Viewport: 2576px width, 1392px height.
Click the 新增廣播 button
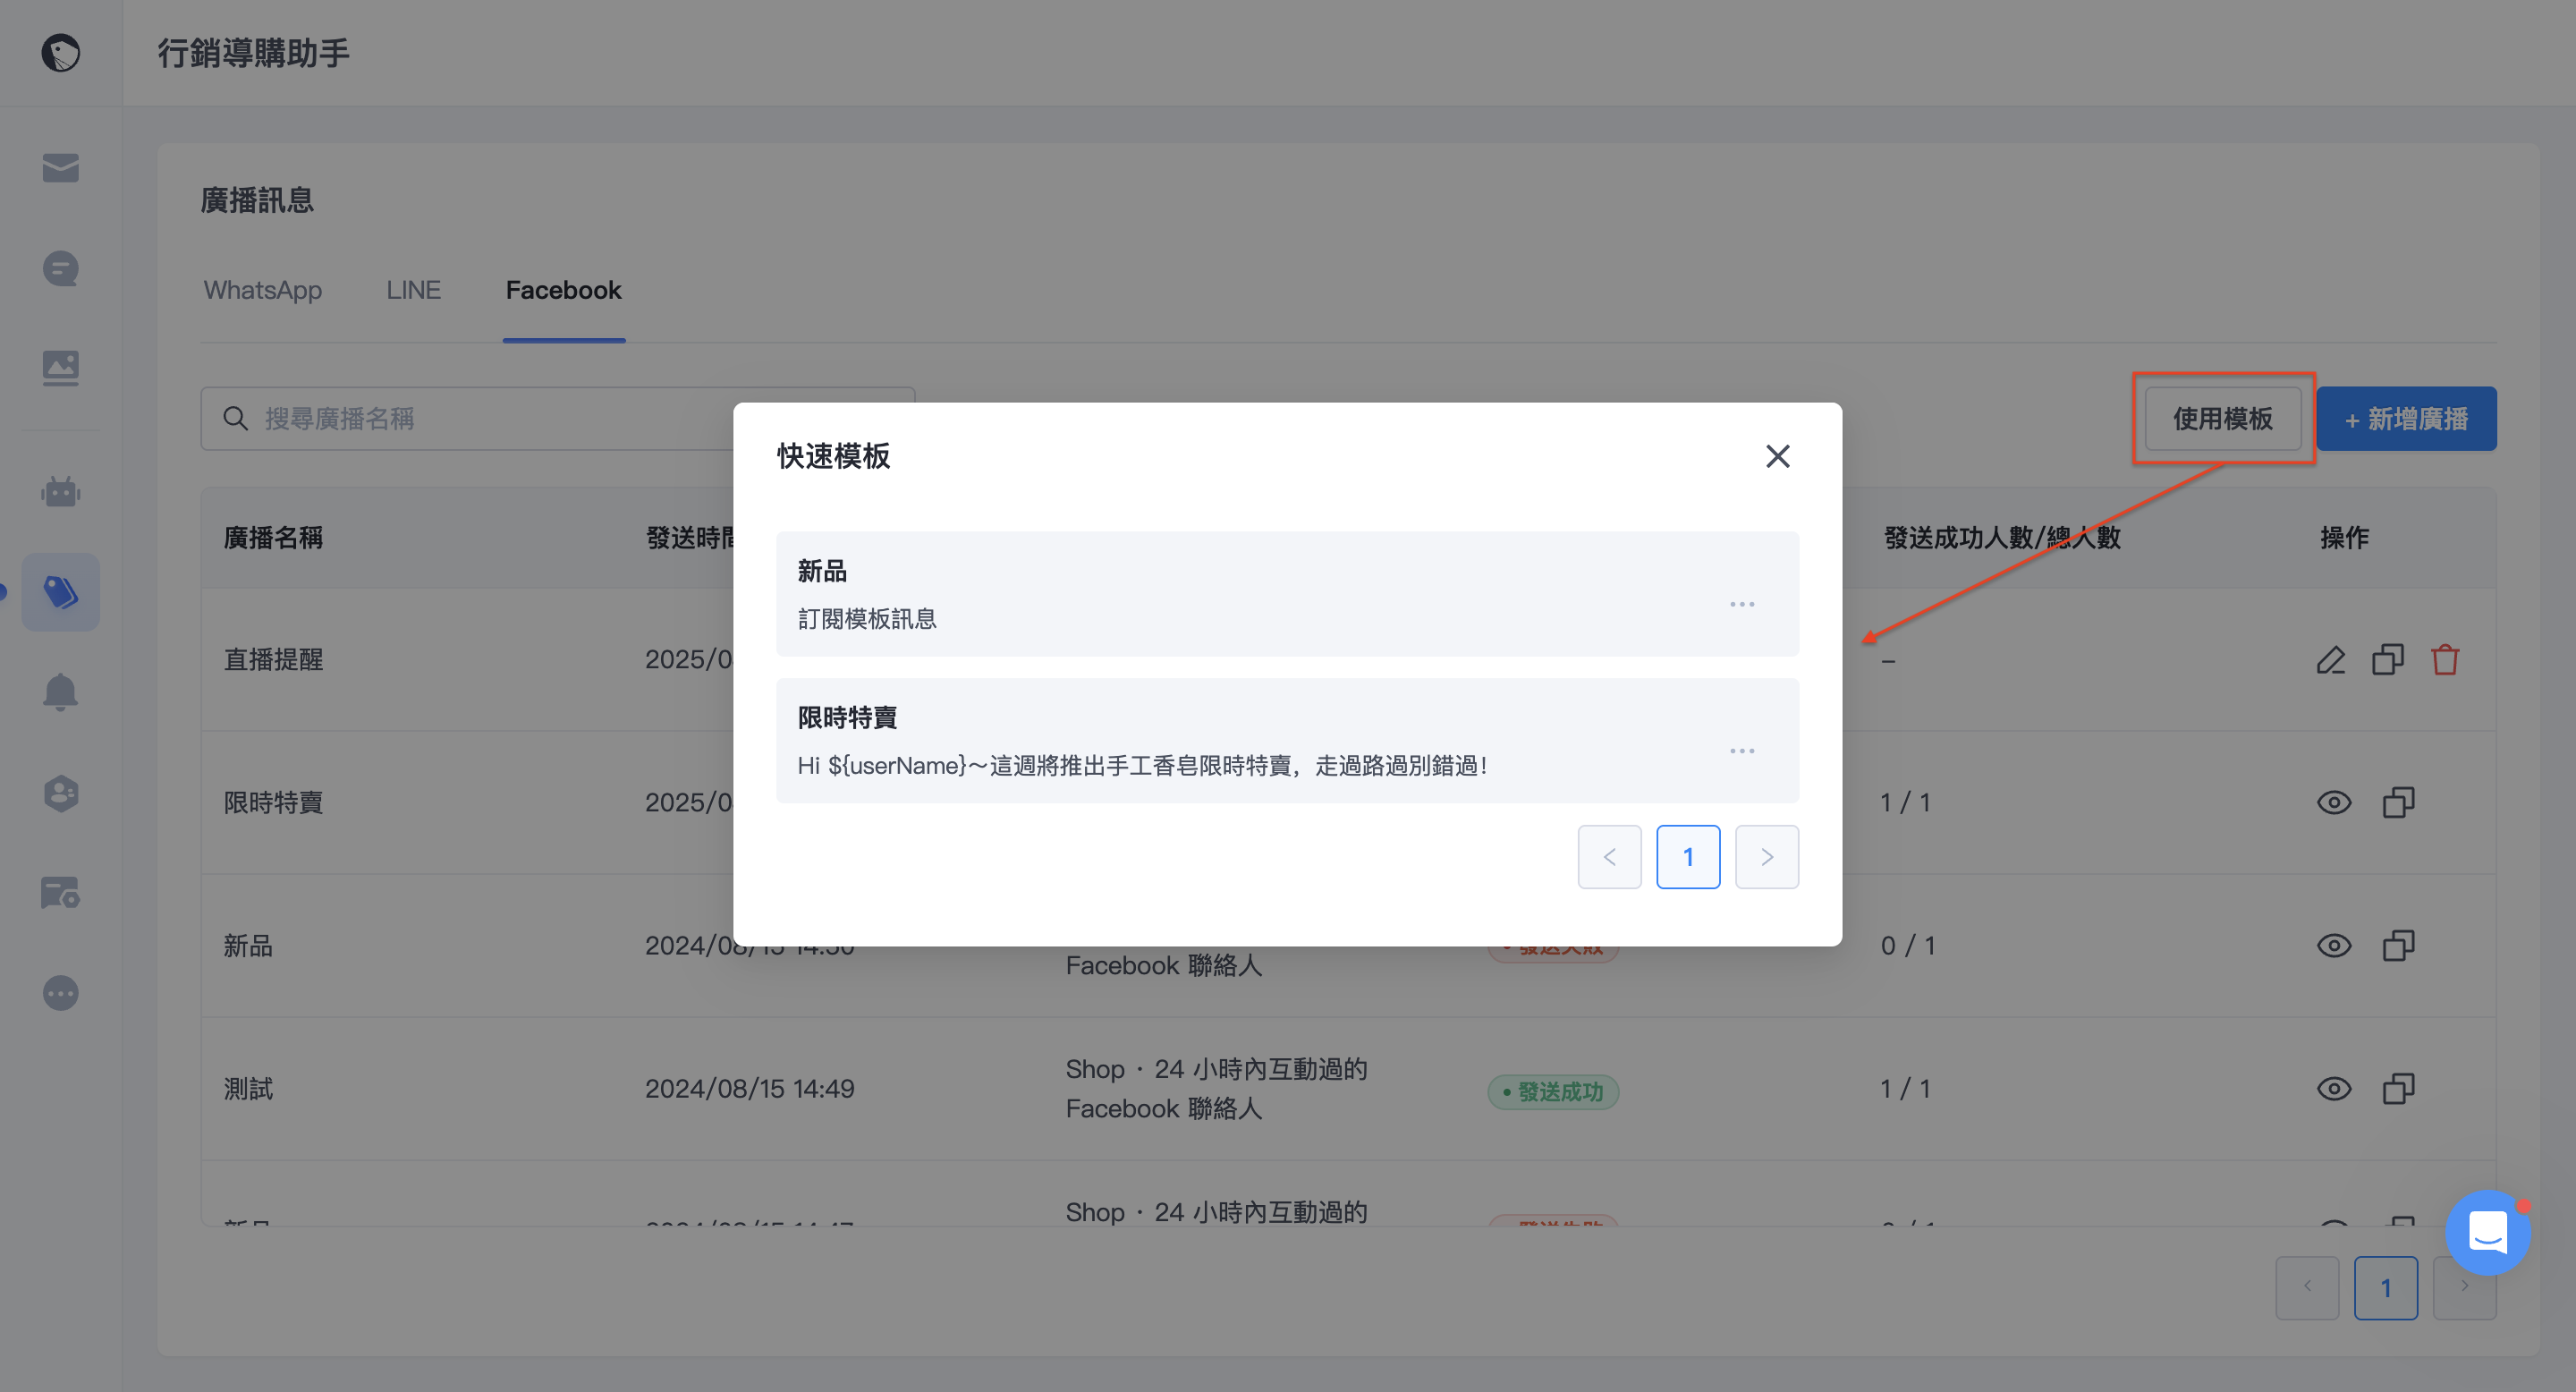click(2406, 419)
